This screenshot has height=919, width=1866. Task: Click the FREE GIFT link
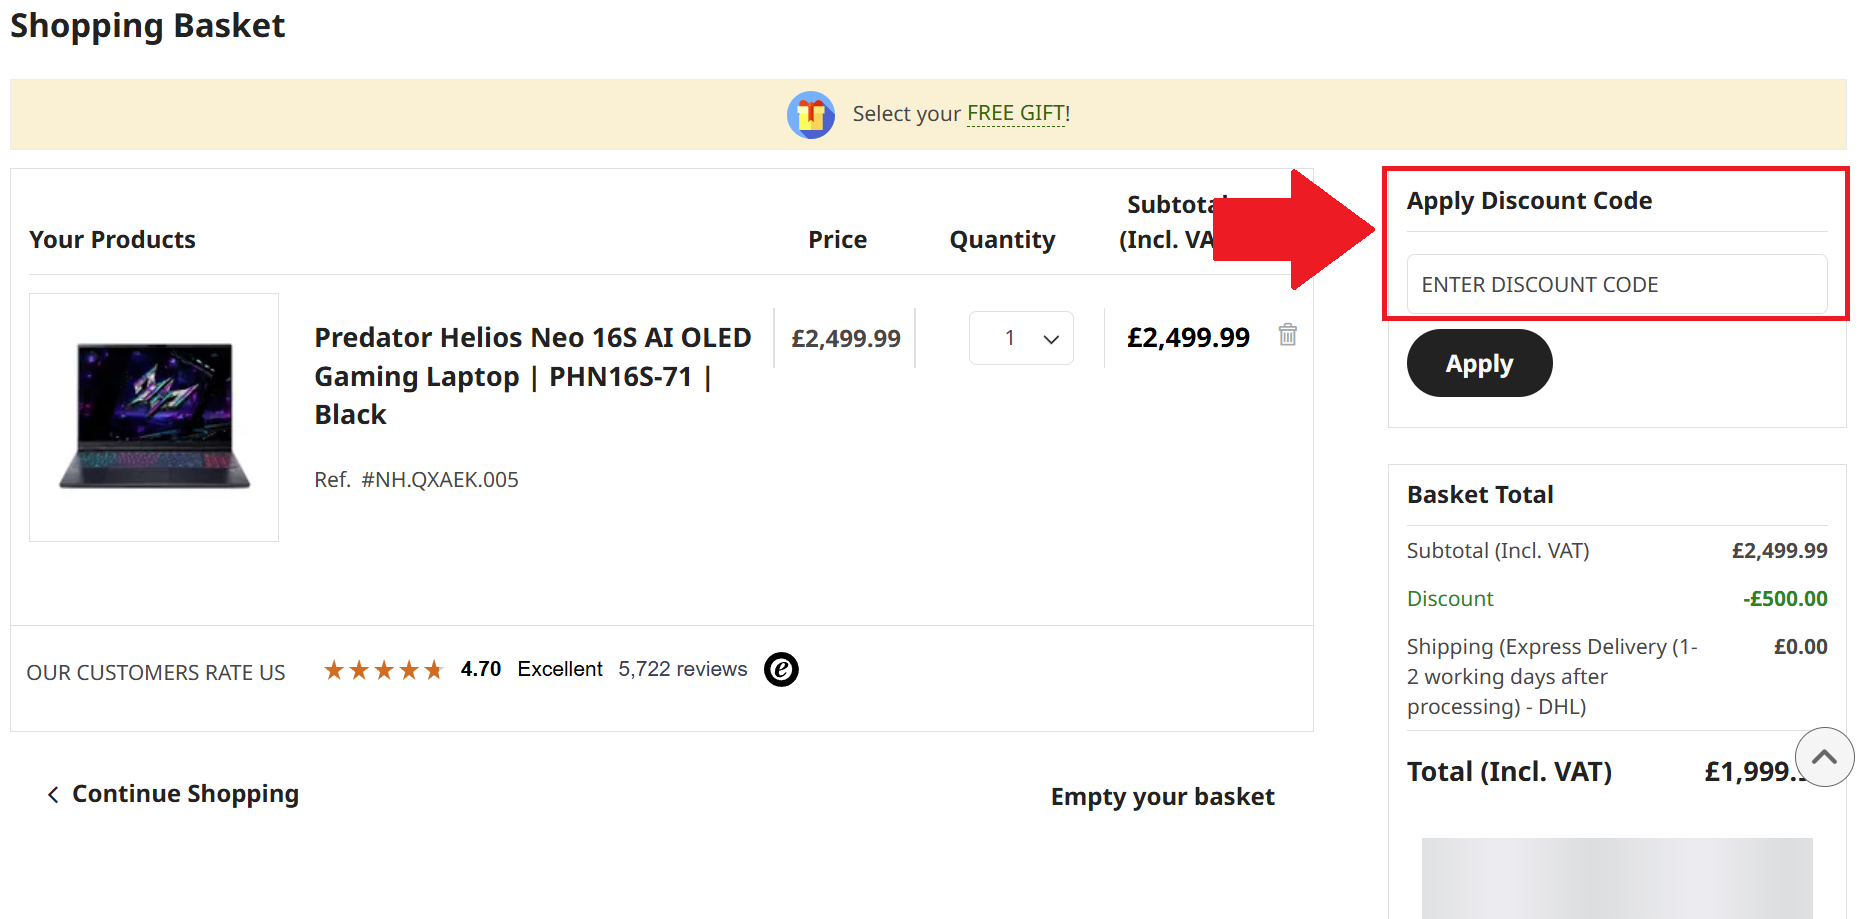(1017, 114)
